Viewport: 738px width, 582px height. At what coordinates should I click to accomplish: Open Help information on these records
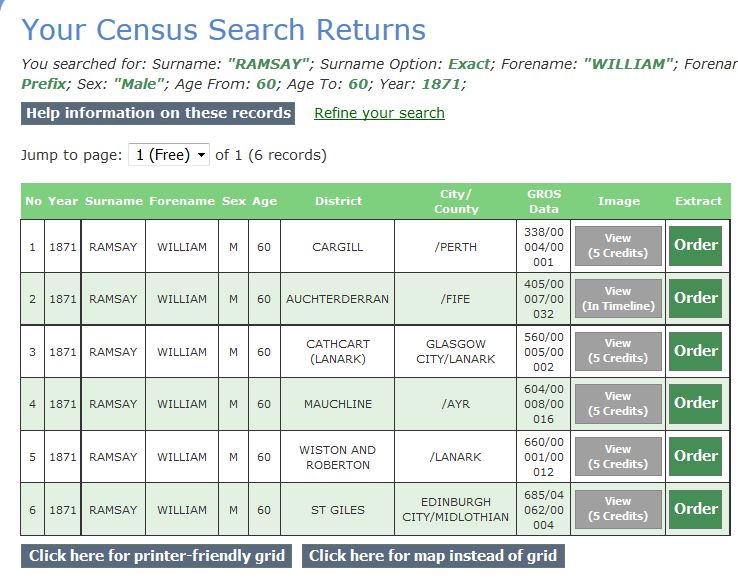coord(158,113)
